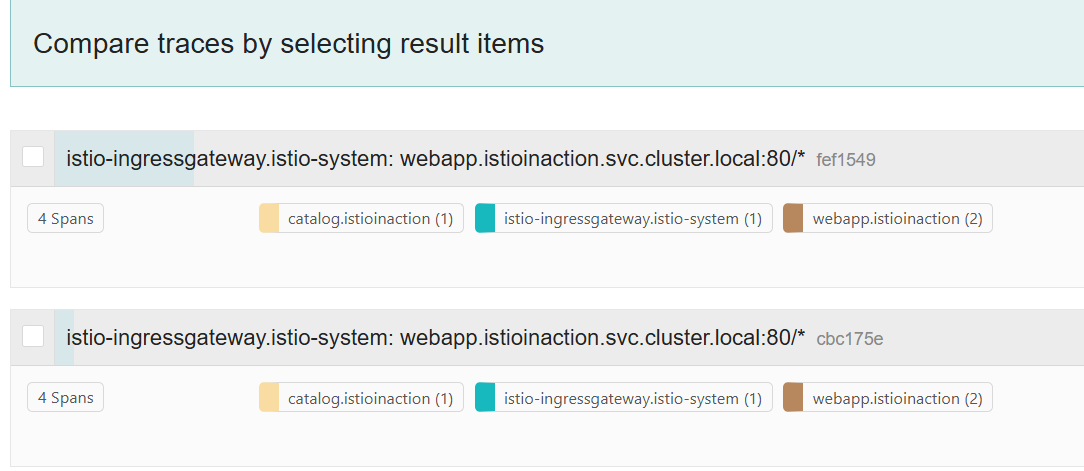Viewport: 1084px width, 471px height.
Task: Select istio-ingressgateway.istio-system (1) tag in trace fef1549
Action: pyautogui.click(x=624, y=219)
